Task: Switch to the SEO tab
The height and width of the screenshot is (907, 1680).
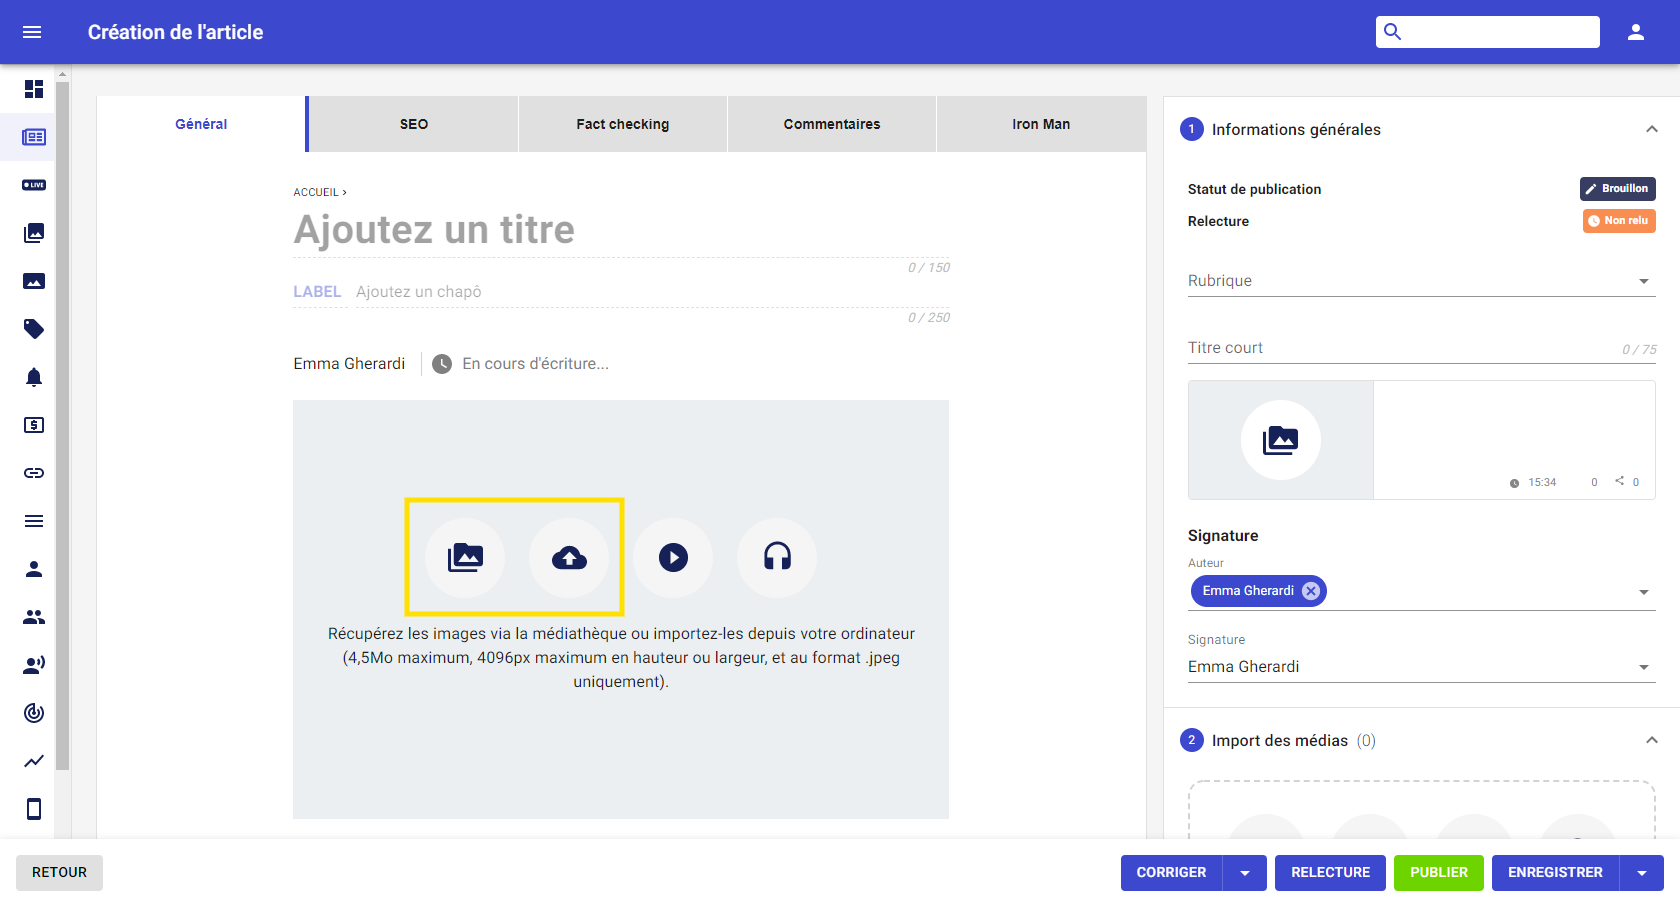Action: (x=413, y=123)
